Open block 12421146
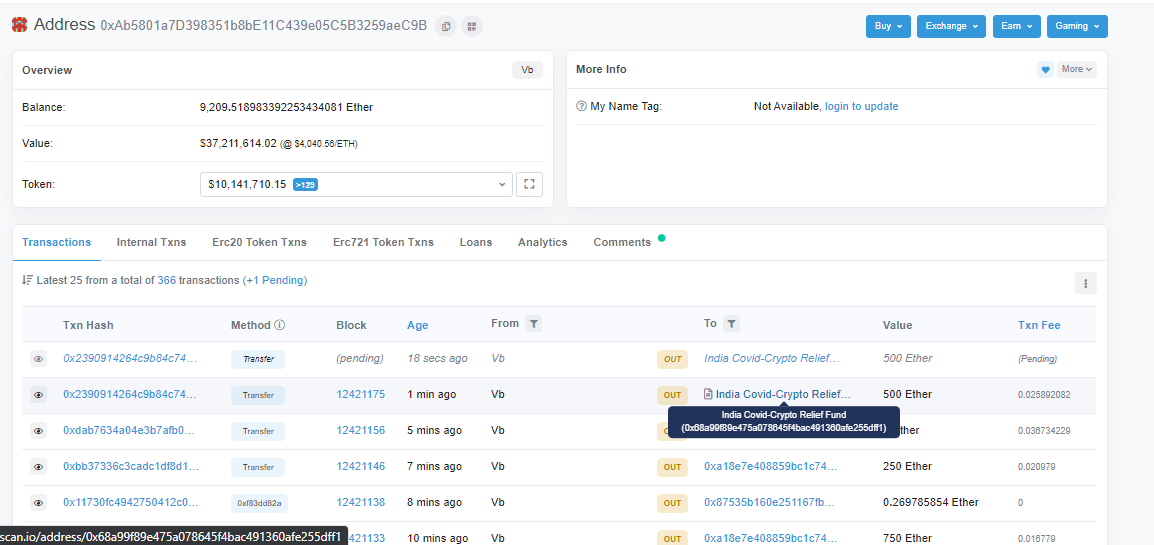1154x545 pixels. (361, 466)
